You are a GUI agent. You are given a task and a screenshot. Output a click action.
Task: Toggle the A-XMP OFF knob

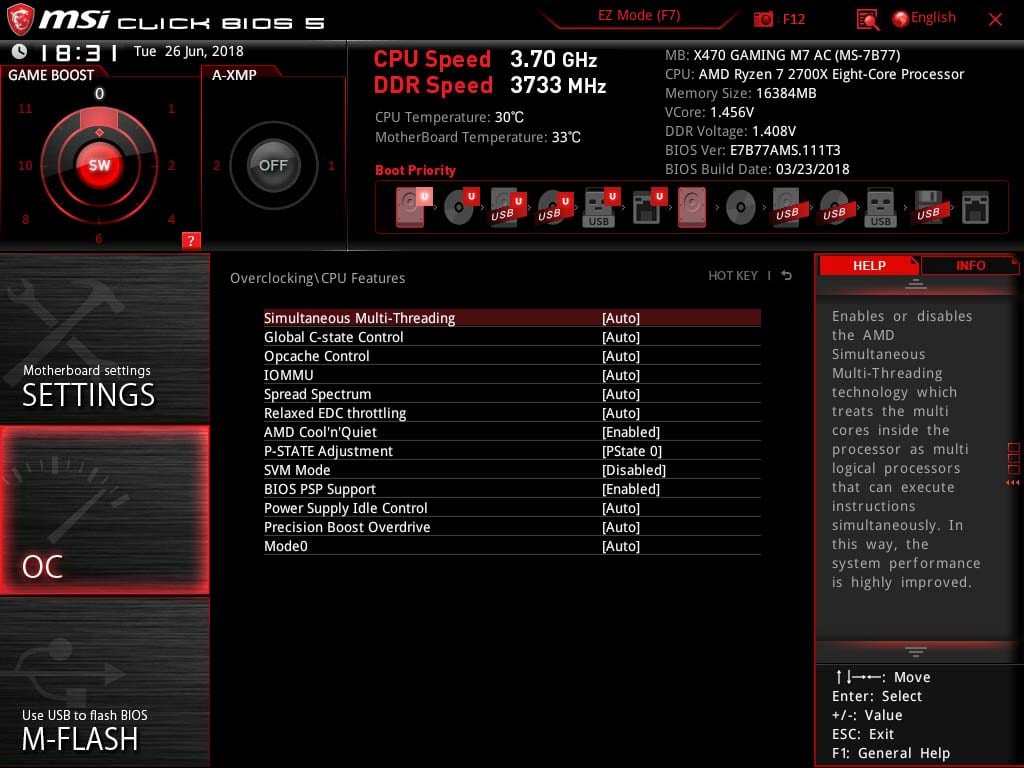tap(273, 165)
